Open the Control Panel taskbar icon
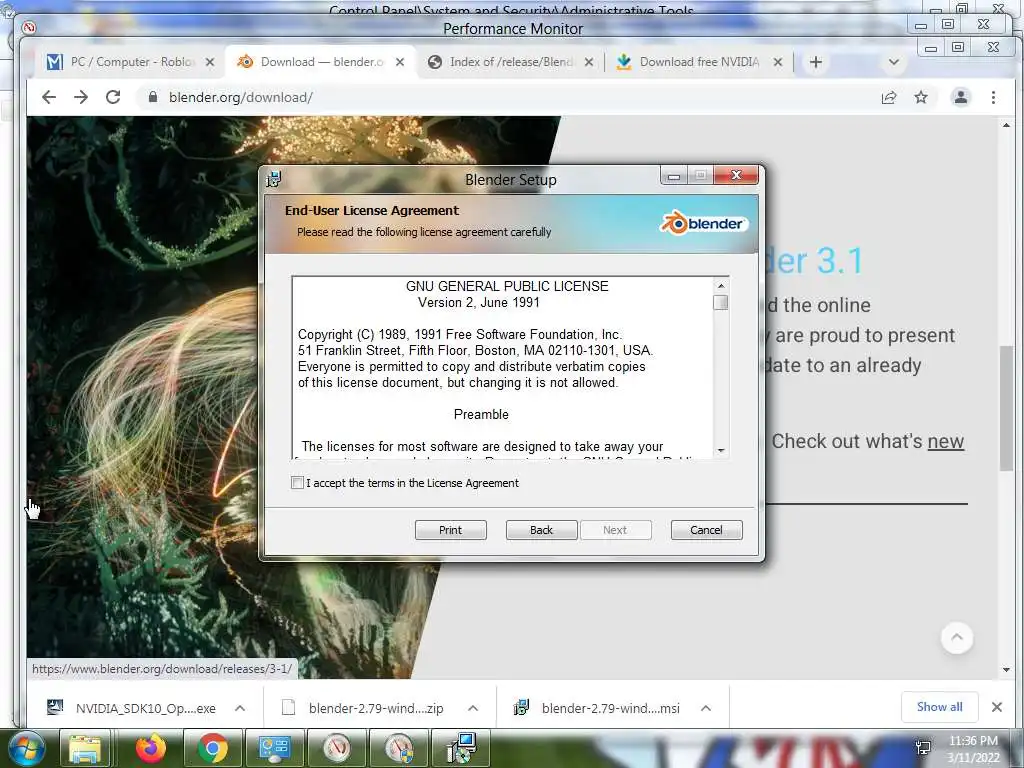The image size is (1024, 768). (274, 748)
